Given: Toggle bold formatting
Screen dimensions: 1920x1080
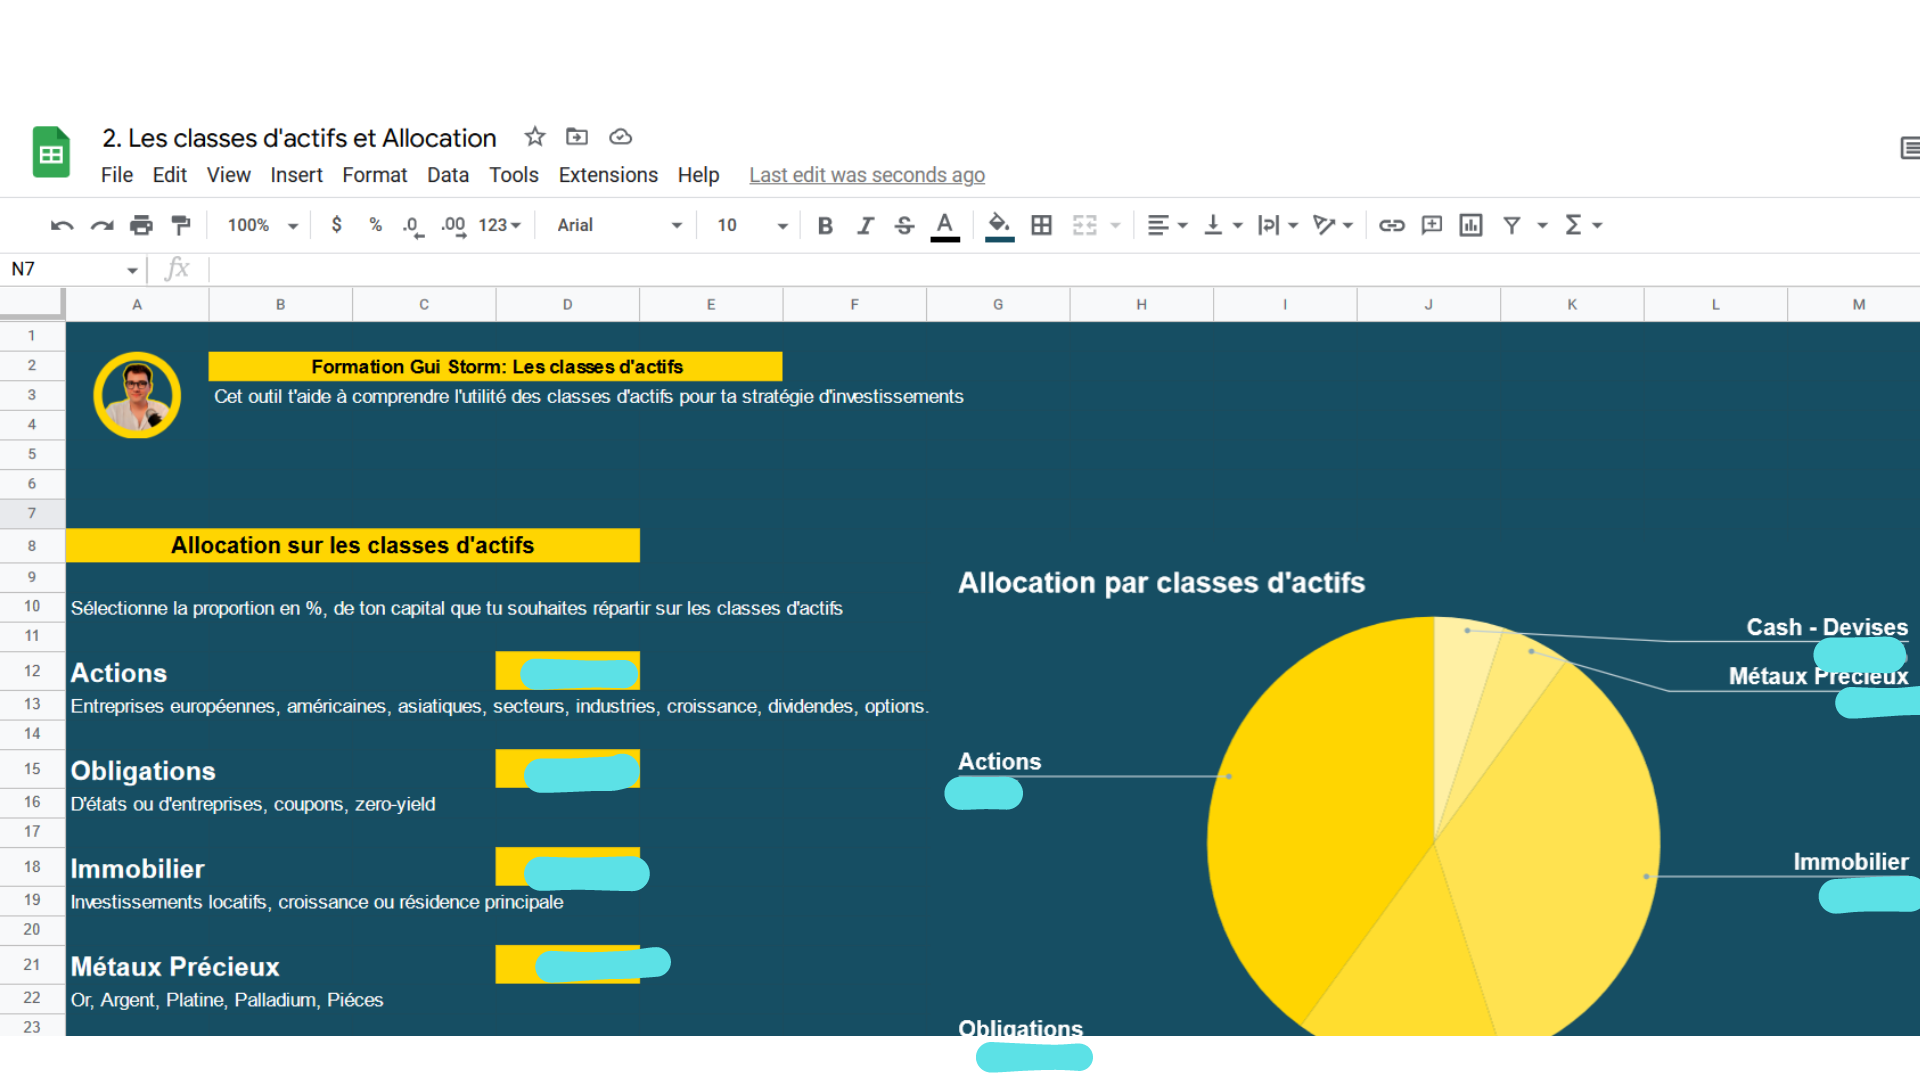Looking at the screenshot, I should click(825, 226).
